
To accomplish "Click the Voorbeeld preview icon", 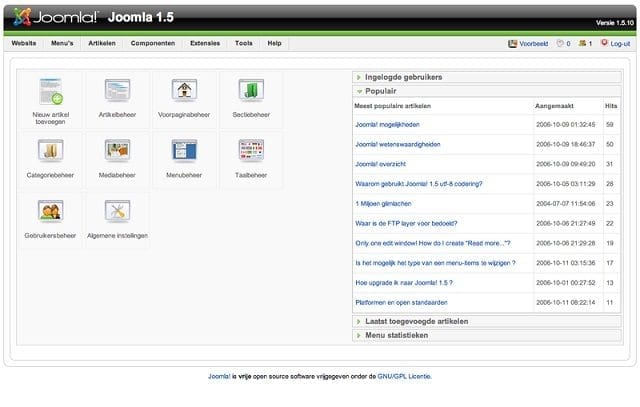I will [513, 43].
